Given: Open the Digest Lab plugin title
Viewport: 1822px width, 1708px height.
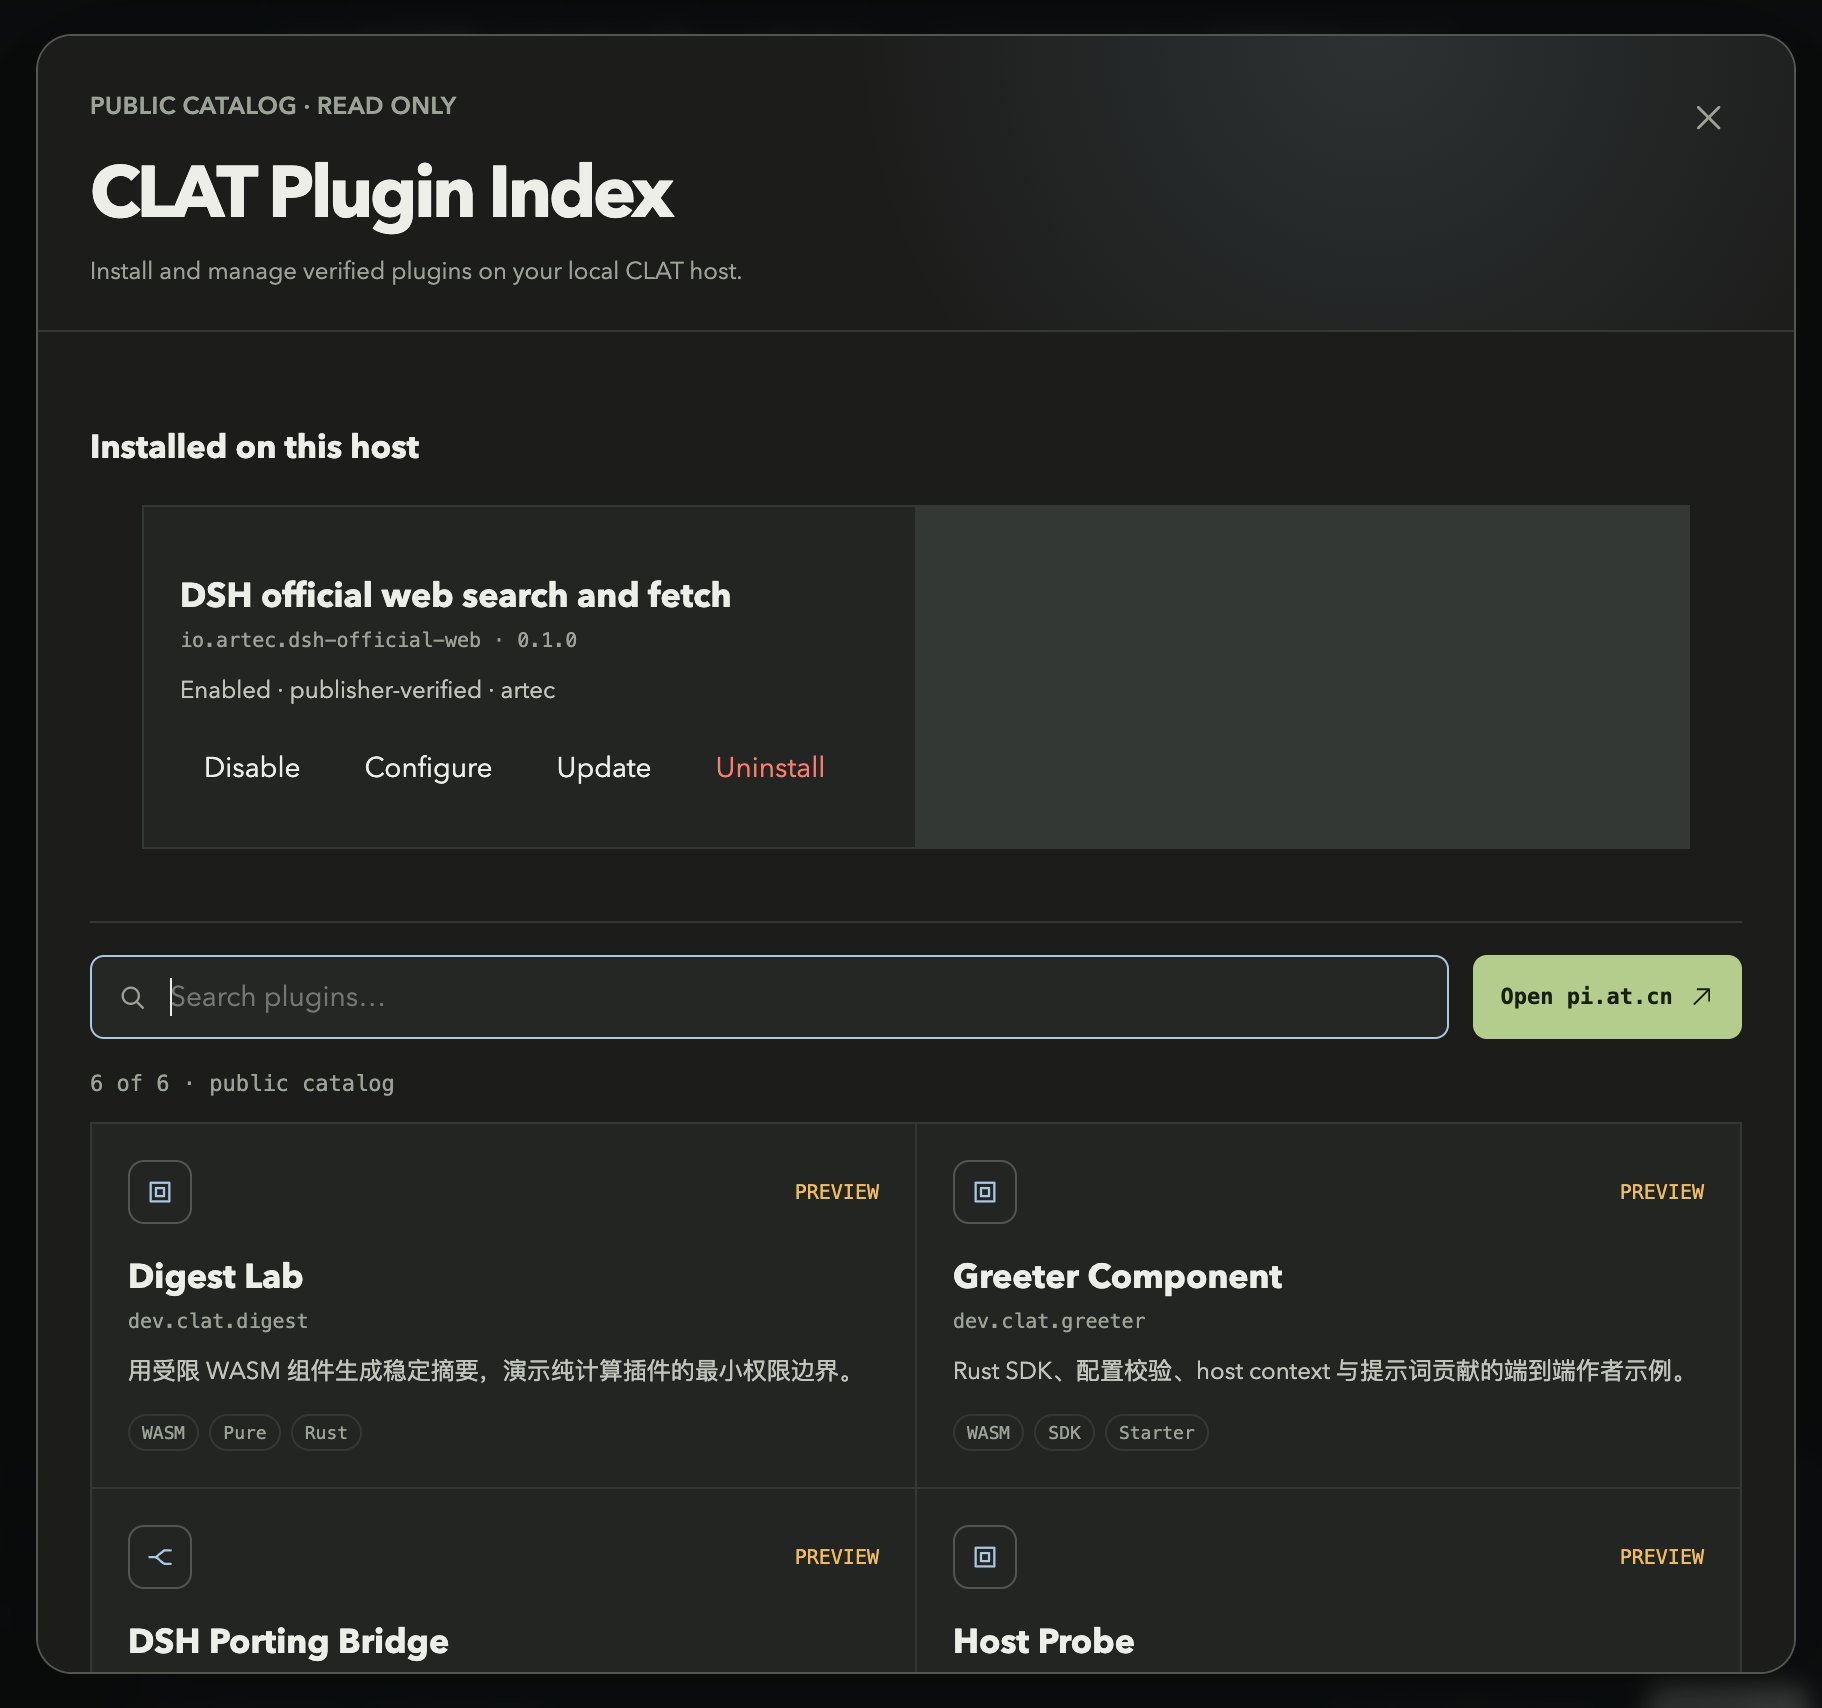Looking at the screenshot, I should pos(216,1276).
